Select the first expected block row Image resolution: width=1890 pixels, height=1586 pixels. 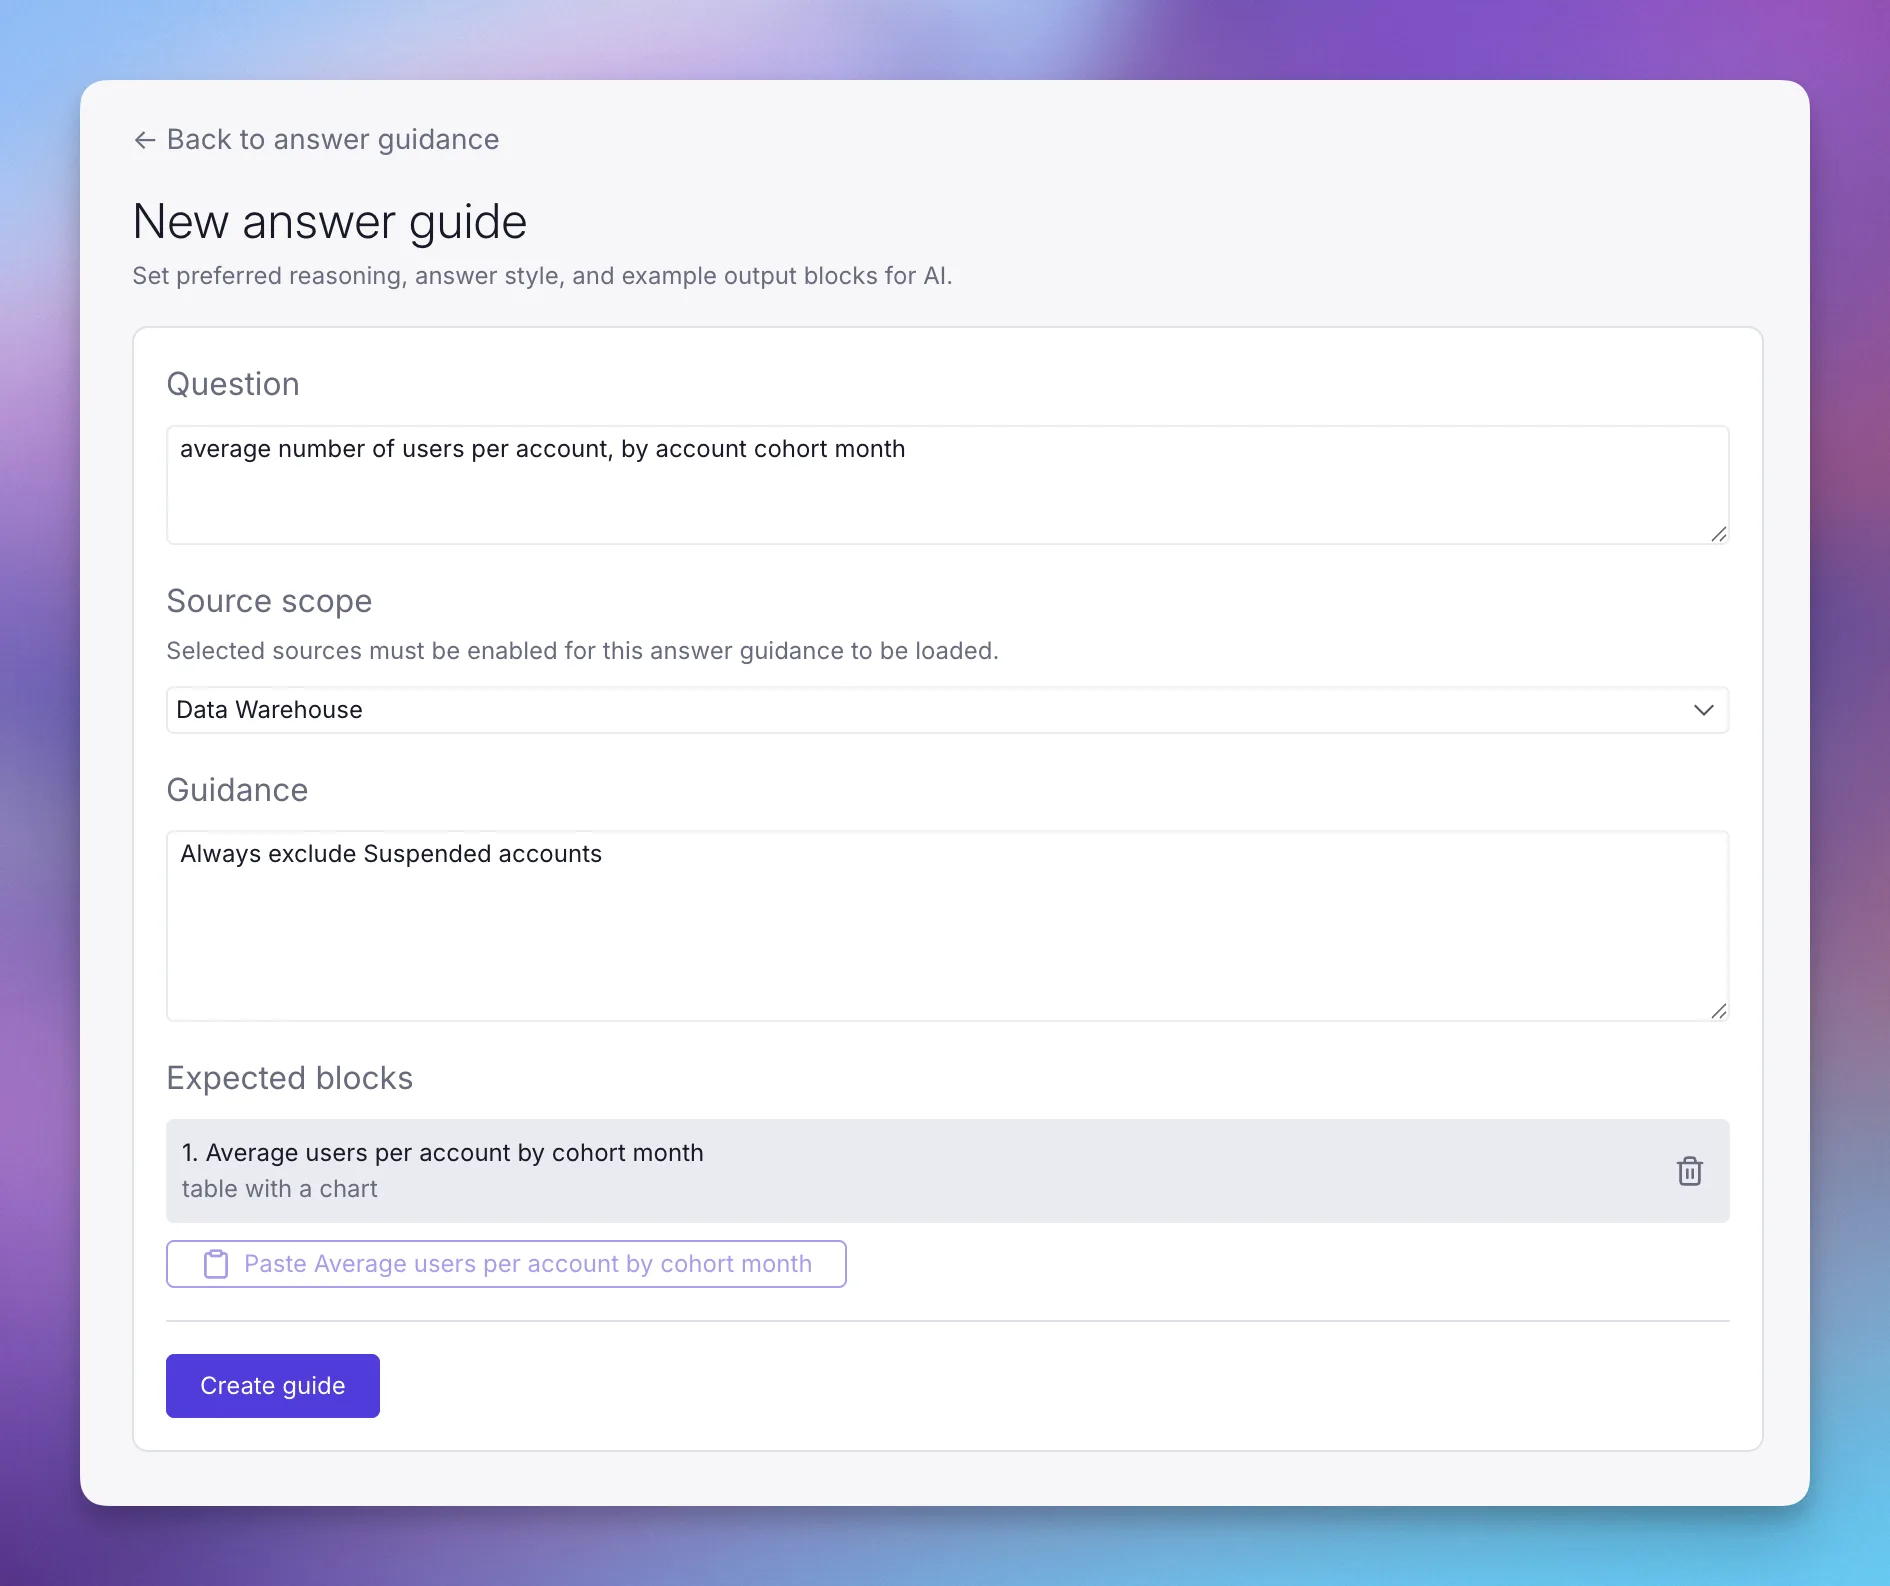(947, 1171)
